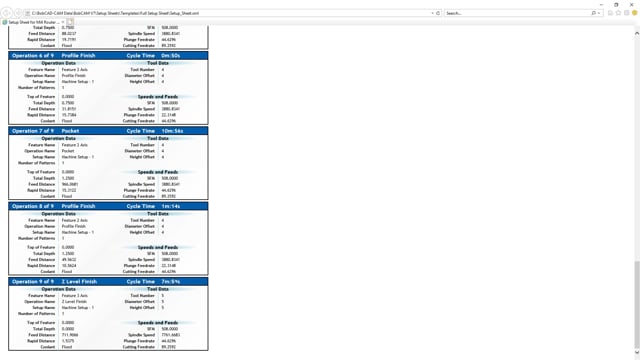Click the Profile Finish title in the Operation 8 header
The width and height of the screenshot is (640, 360).
pos(78,206)
